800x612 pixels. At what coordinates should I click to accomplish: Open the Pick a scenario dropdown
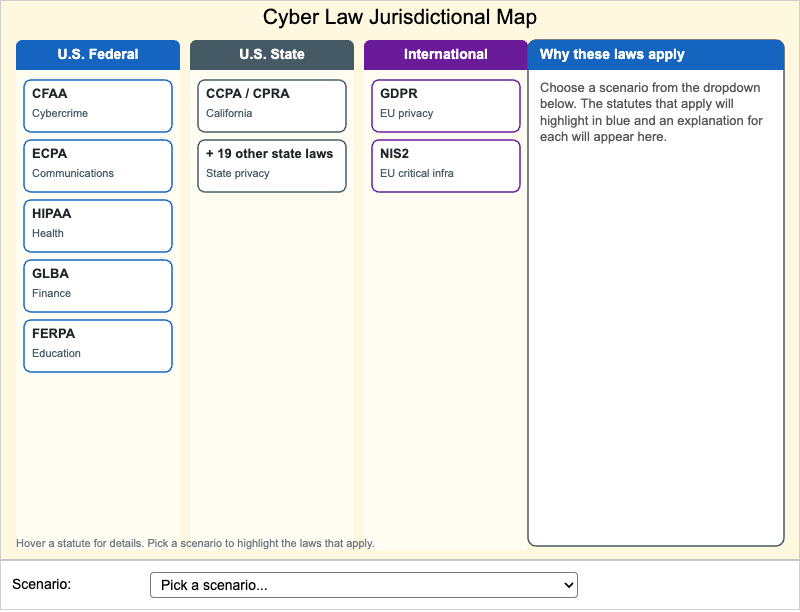(364, 585)
